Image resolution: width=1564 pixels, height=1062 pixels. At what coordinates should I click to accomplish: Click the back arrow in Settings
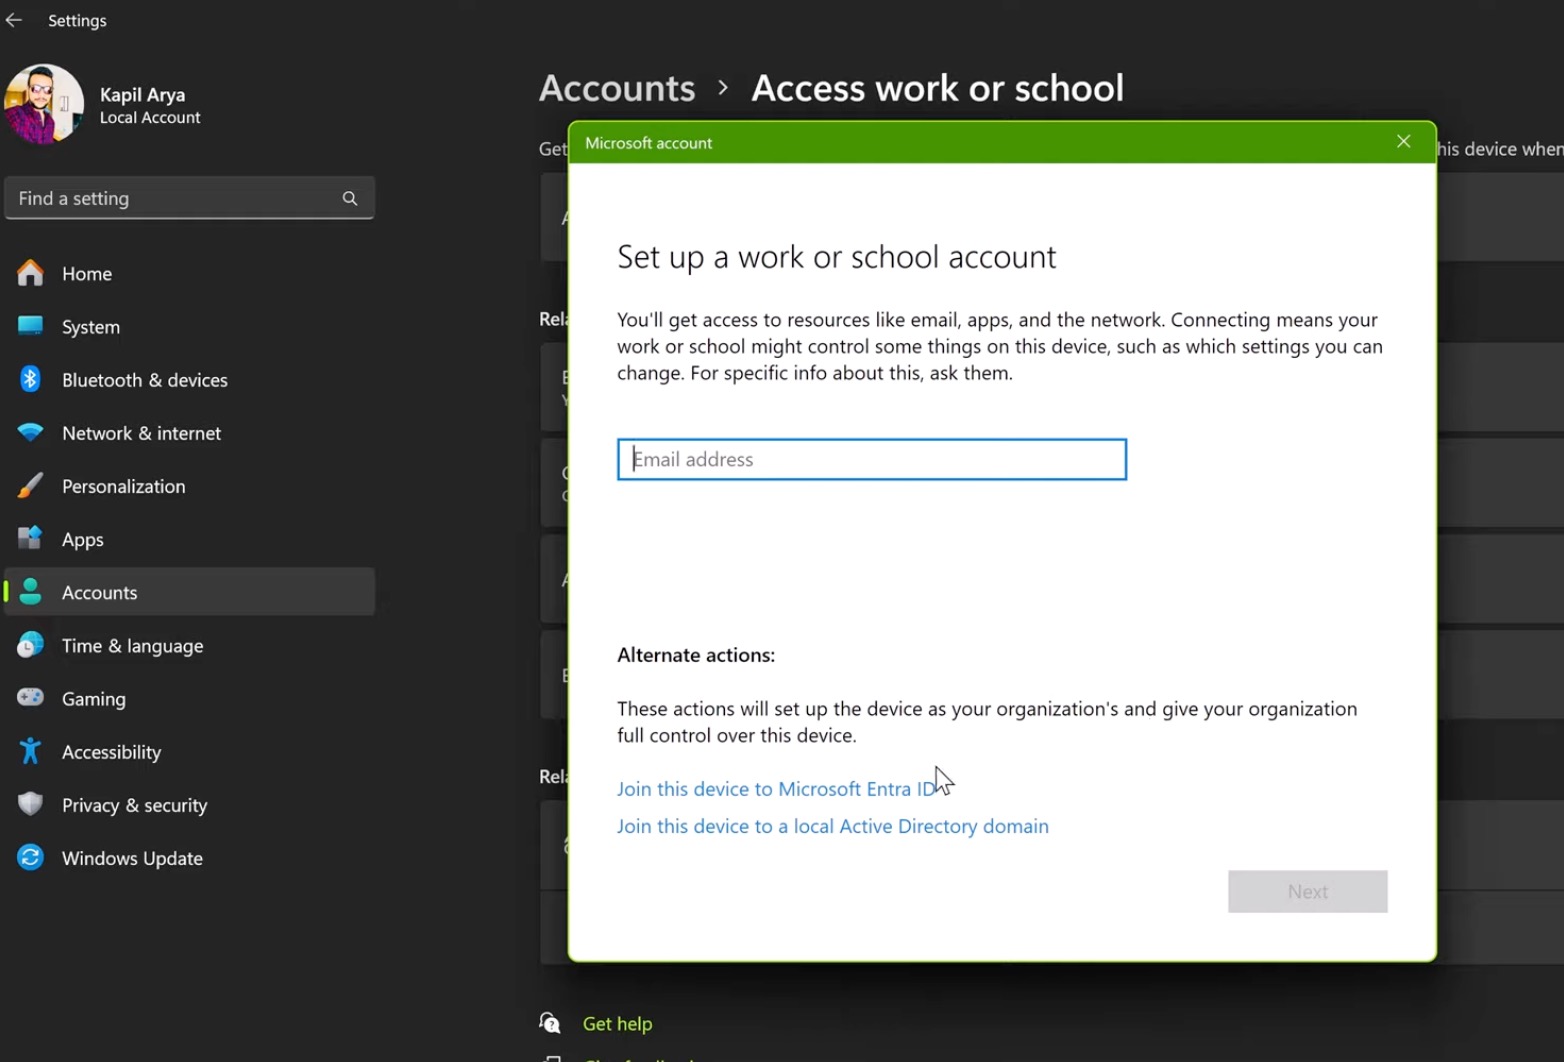coord(14,19)
